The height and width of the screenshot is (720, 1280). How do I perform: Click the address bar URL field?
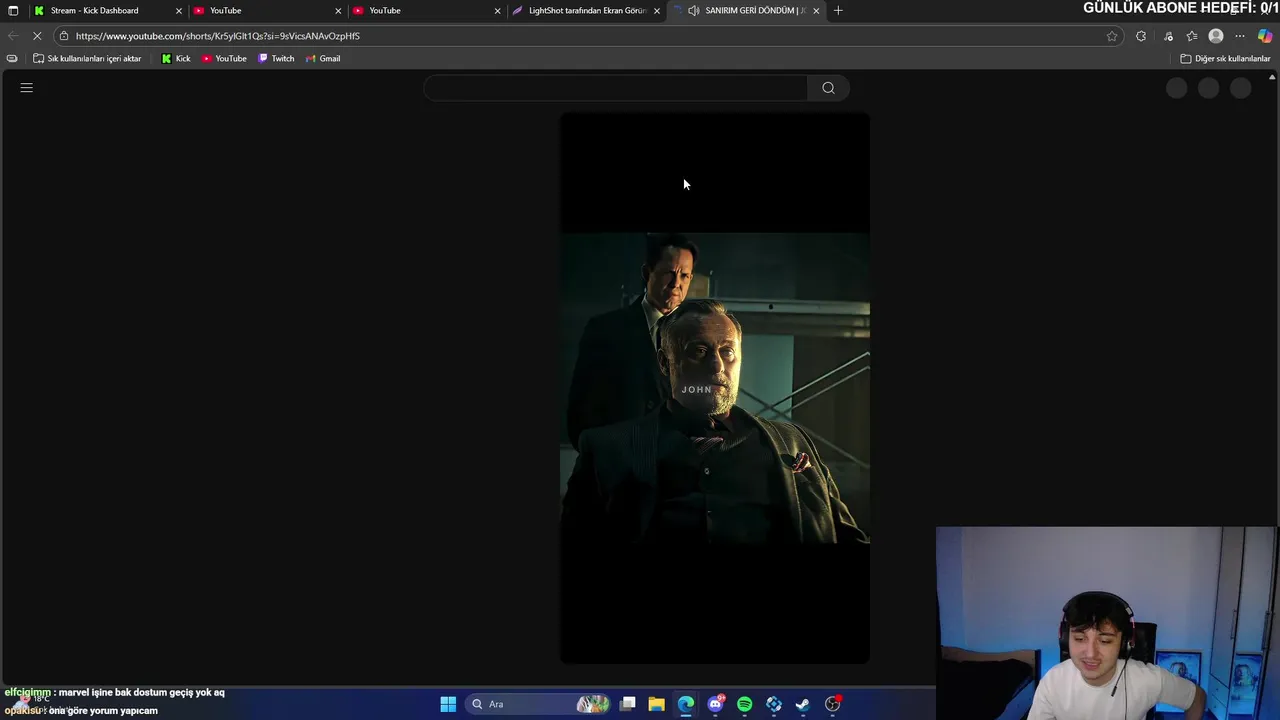tap(590, 36)
